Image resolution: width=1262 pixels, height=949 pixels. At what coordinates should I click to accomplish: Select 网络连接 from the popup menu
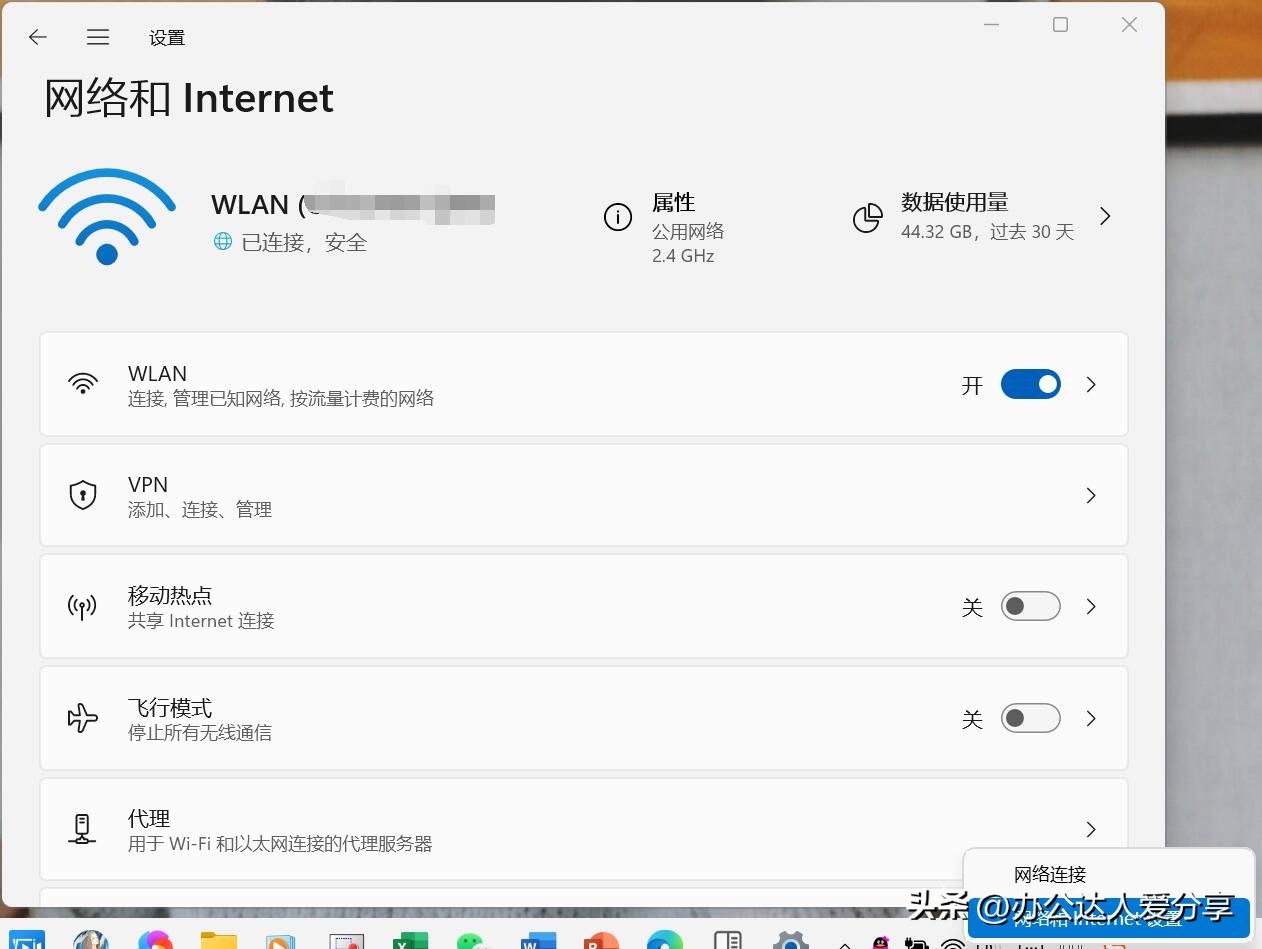click(x=1051, y=873)
